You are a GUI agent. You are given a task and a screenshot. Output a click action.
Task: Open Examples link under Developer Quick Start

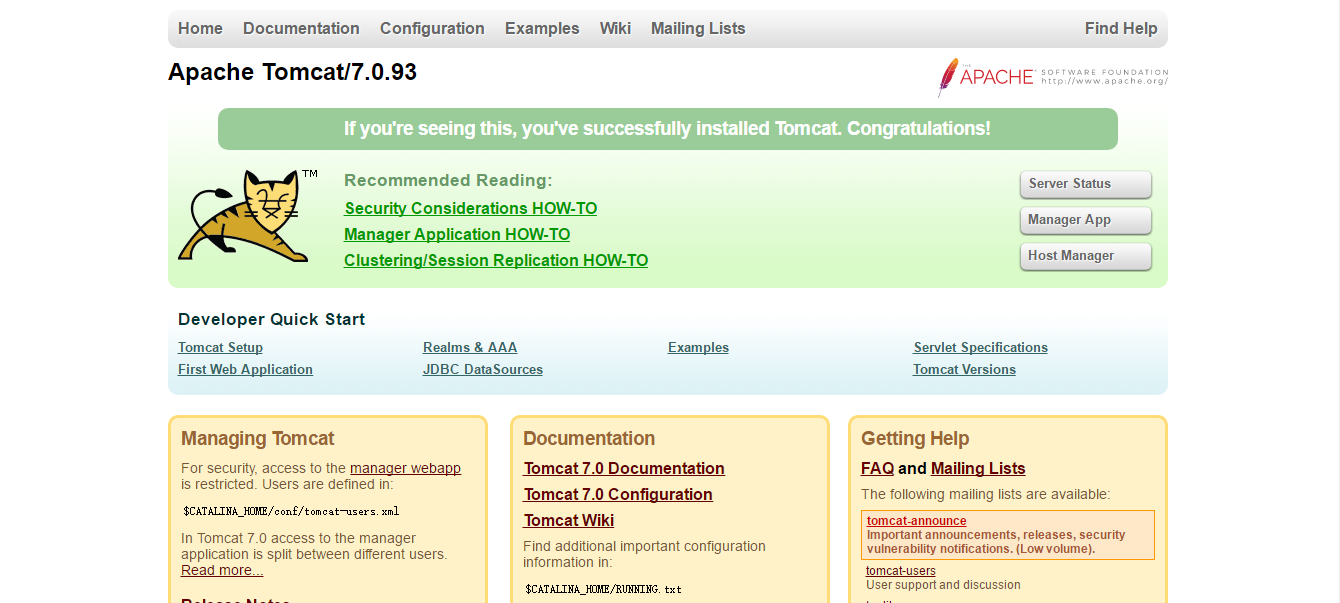pyautogui.click(x=698, y=348)
